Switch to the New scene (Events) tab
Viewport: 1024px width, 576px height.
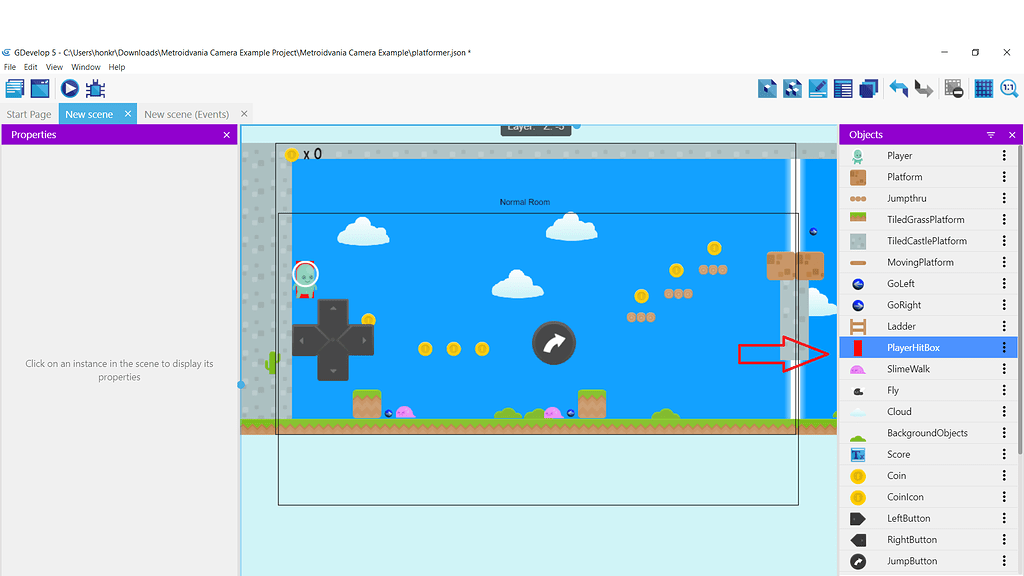[186, 113]
